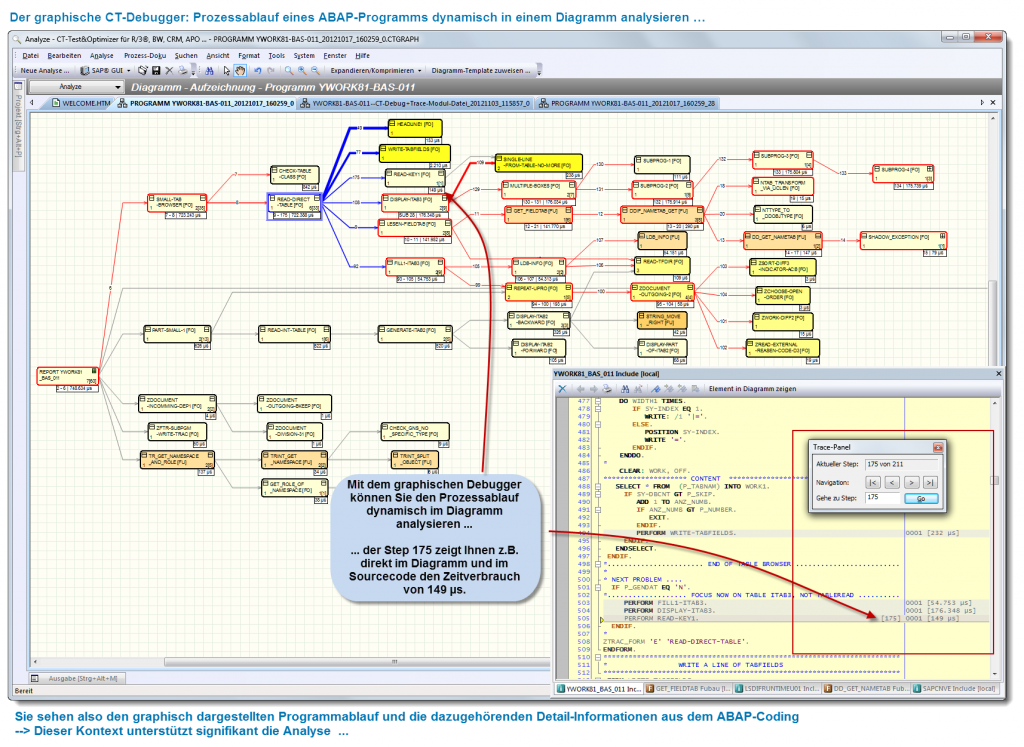Click the Go button in Trace-Panel
Viewport: 1024px width, 747px height.
tap(921, 497)
